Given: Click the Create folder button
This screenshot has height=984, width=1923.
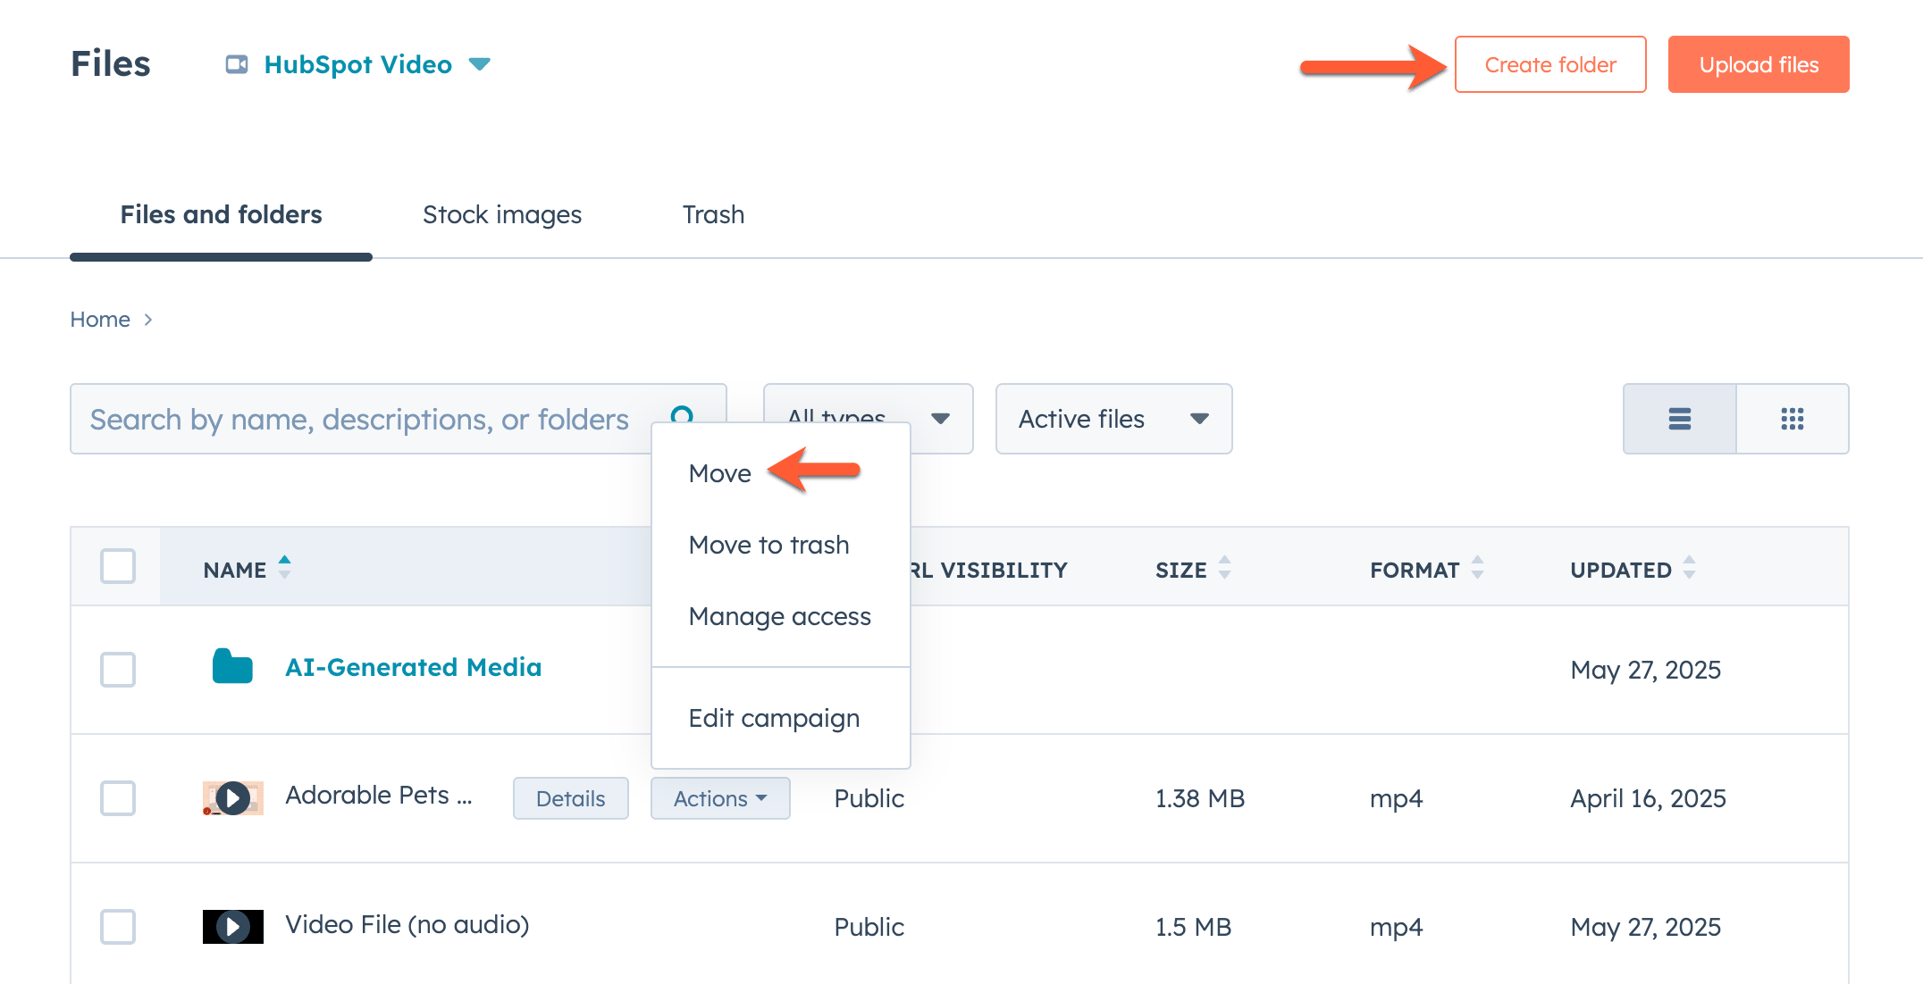Looking at the screenshot, I should [1549, 64].
